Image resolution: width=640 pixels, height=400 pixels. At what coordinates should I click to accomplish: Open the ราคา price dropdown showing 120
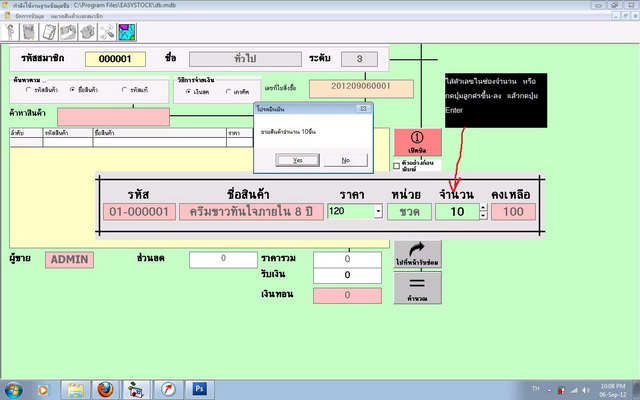(378, 212)
